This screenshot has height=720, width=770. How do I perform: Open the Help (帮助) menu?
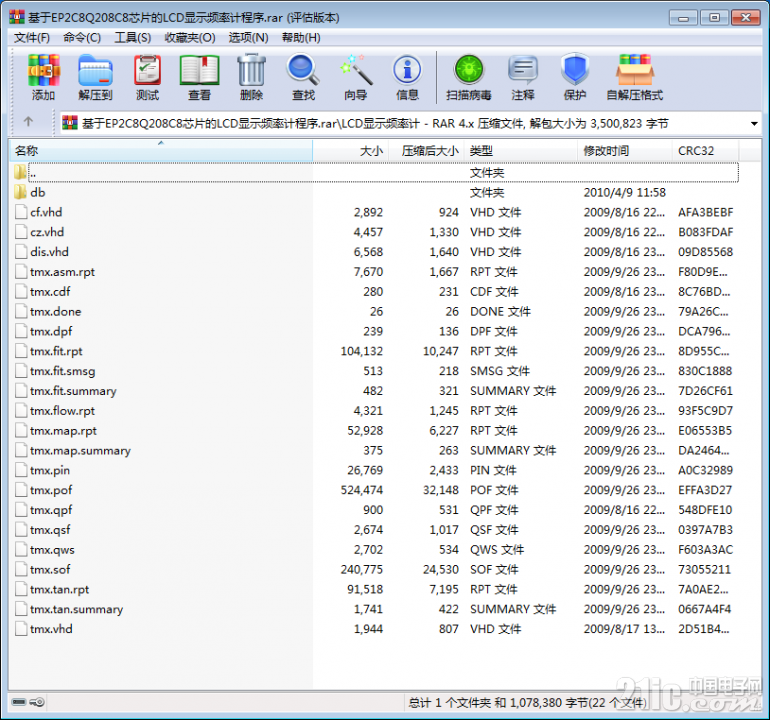(x=301, y=38)
